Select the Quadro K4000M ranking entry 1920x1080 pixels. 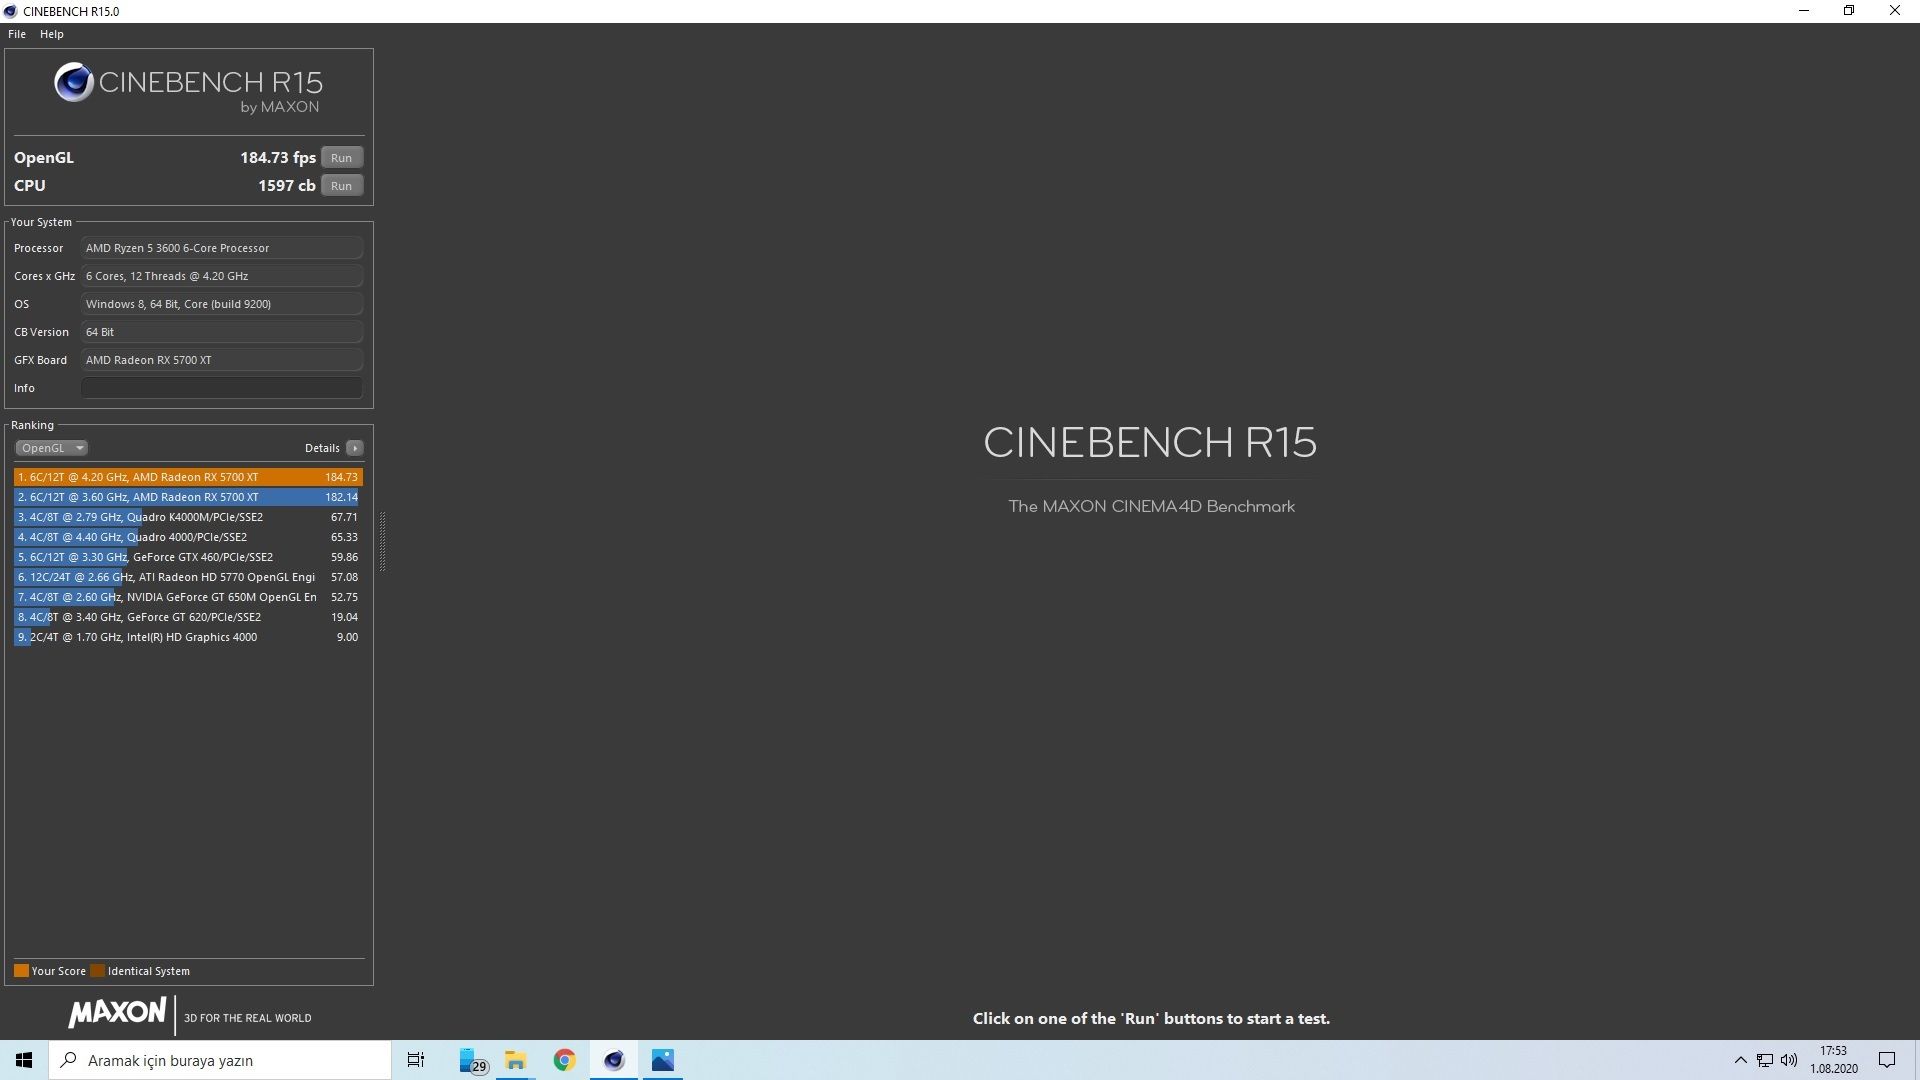coord(188,517)
